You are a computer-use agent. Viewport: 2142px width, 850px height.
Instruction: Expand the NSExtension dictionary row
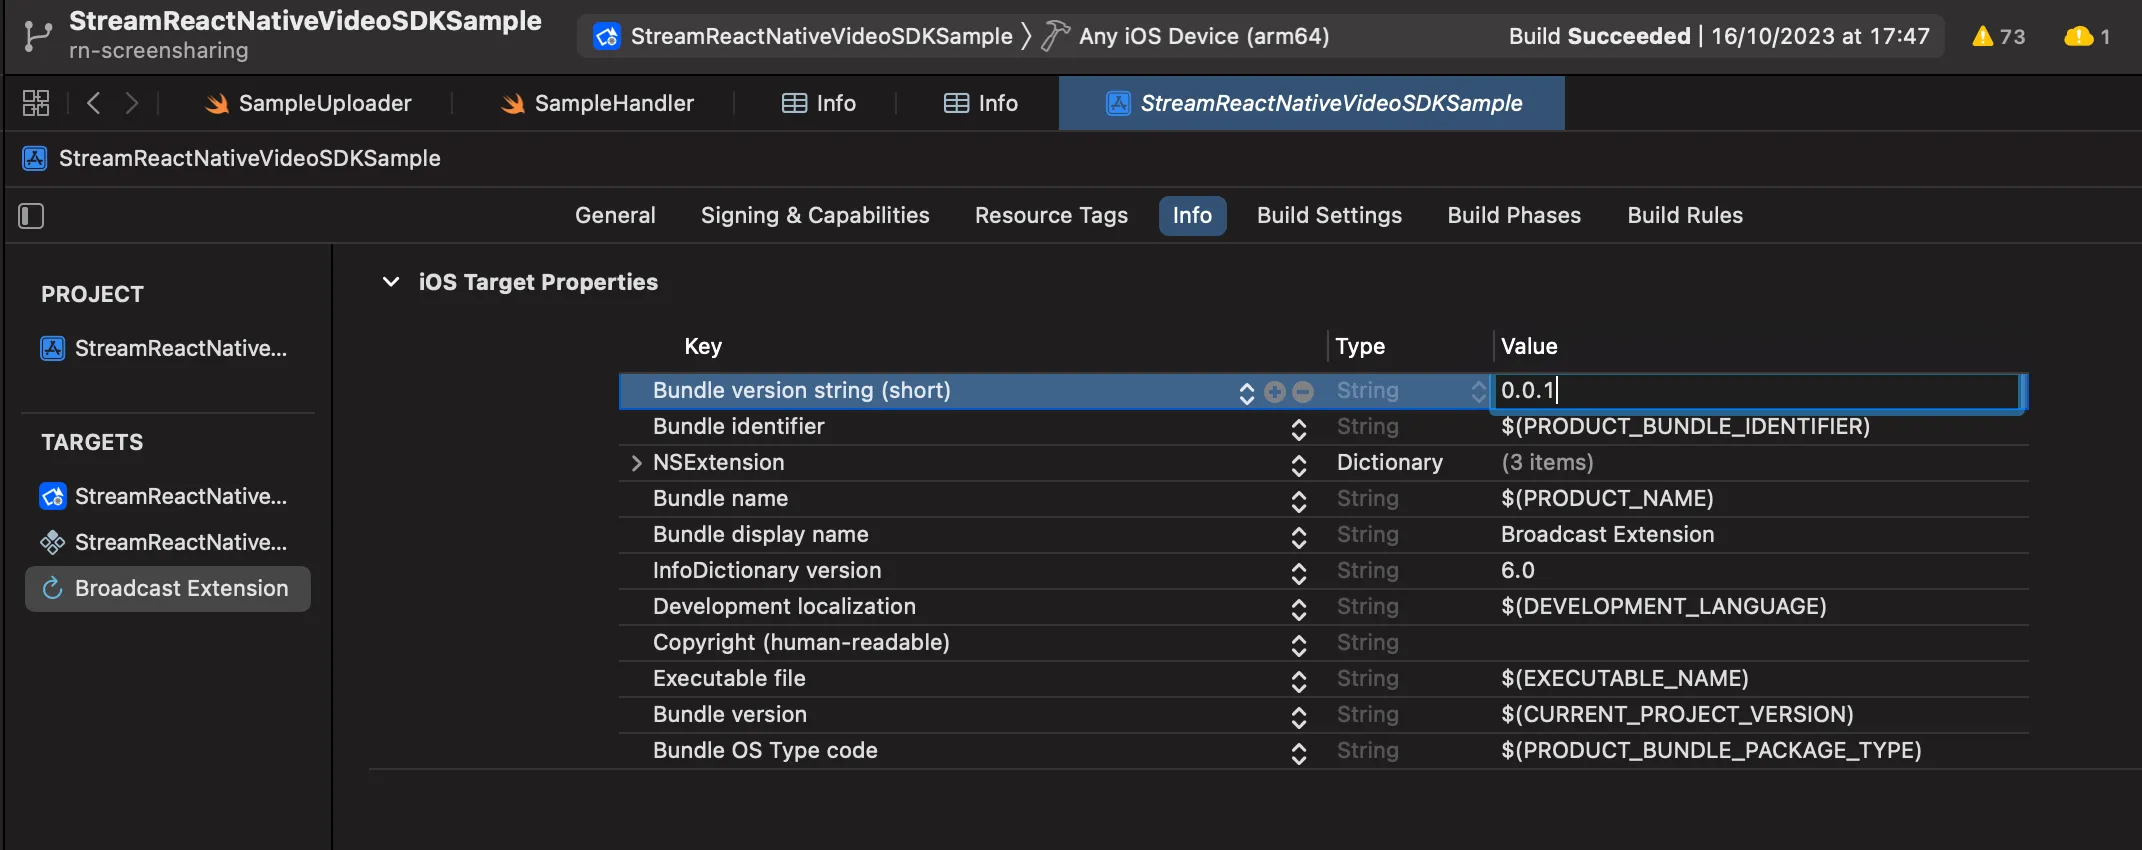point(636,463)
